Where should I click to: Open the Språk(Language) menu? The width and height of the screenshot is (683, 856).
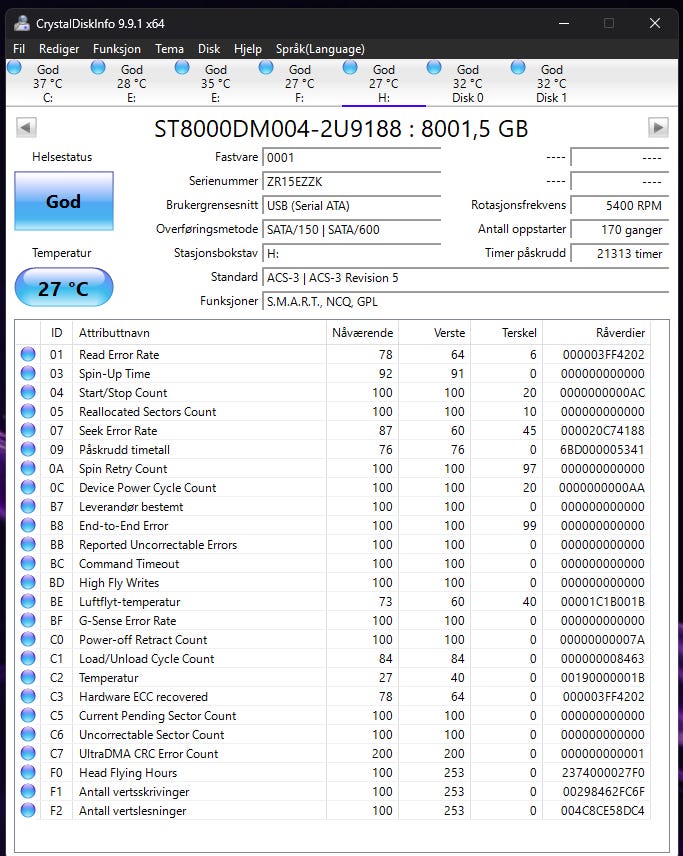(320, 49)
